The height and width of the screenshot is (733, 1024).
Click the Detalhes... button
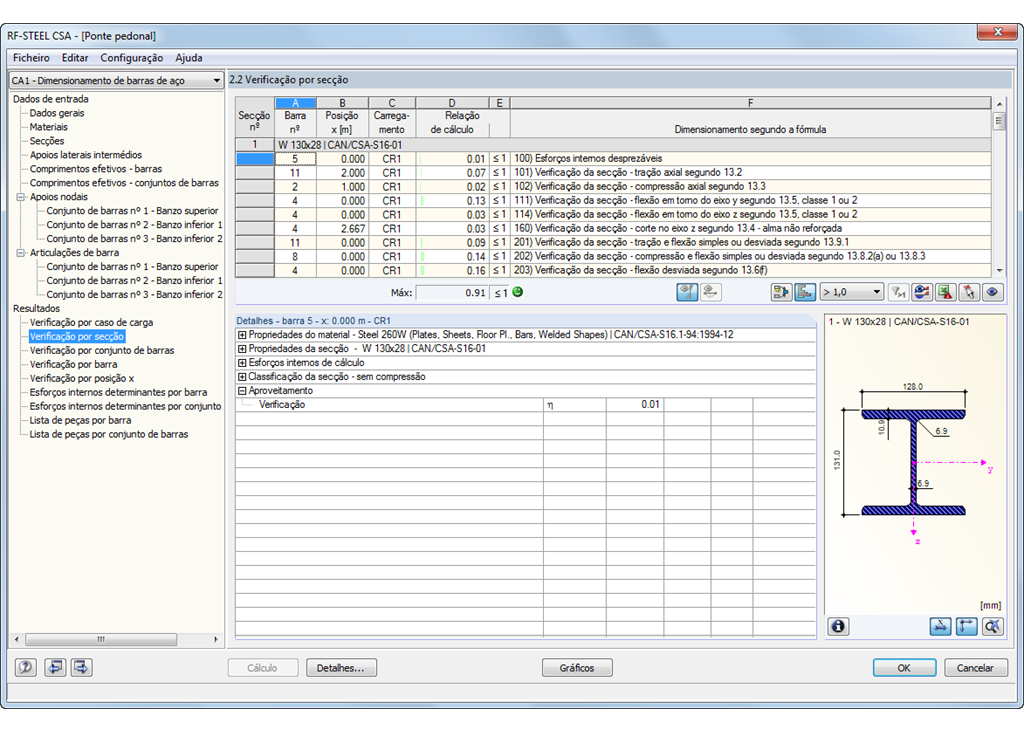tap(342, 668)
